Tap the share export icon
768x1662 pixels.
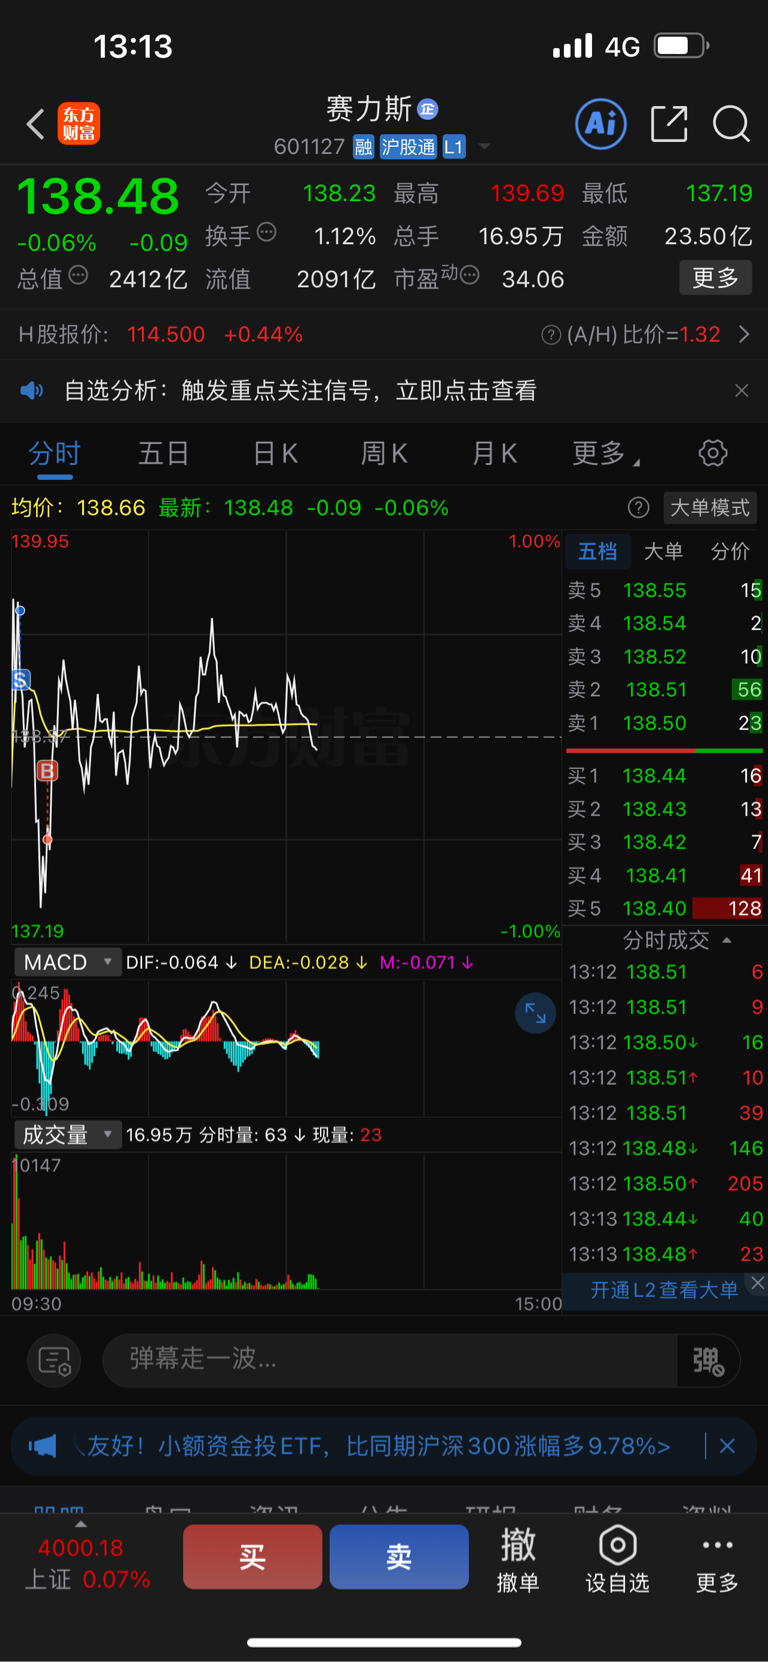(x=669, y=124)
